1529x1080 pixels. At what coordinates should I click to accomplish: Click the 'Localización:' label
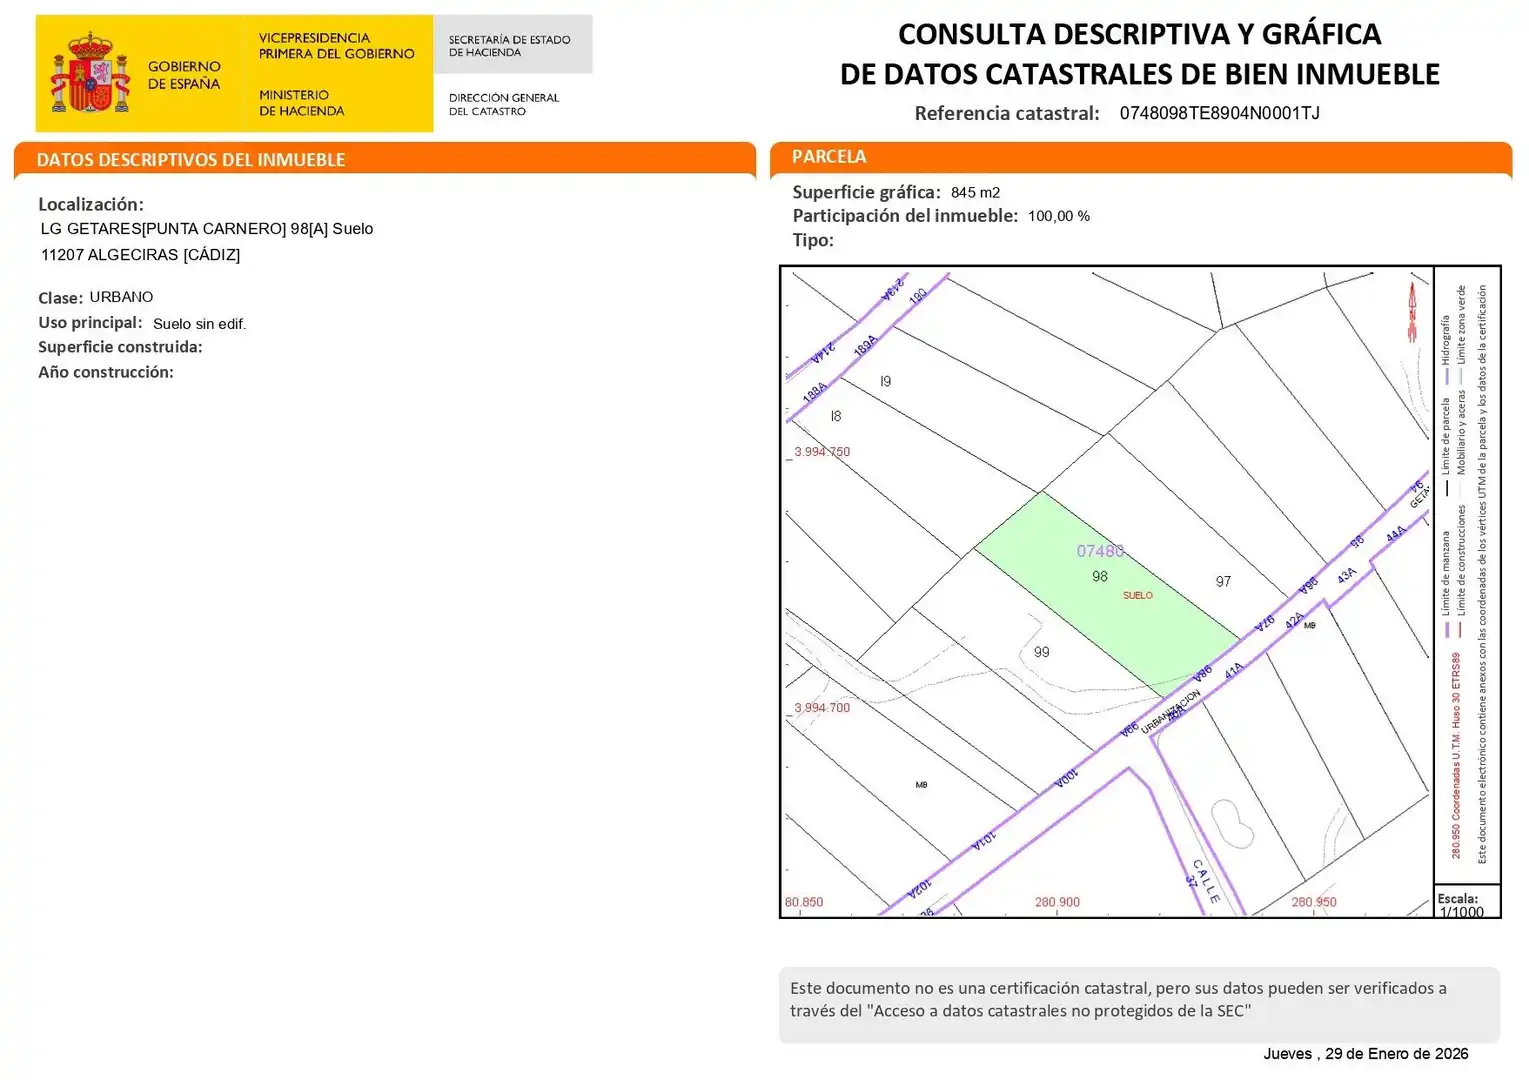pos(91,204)
